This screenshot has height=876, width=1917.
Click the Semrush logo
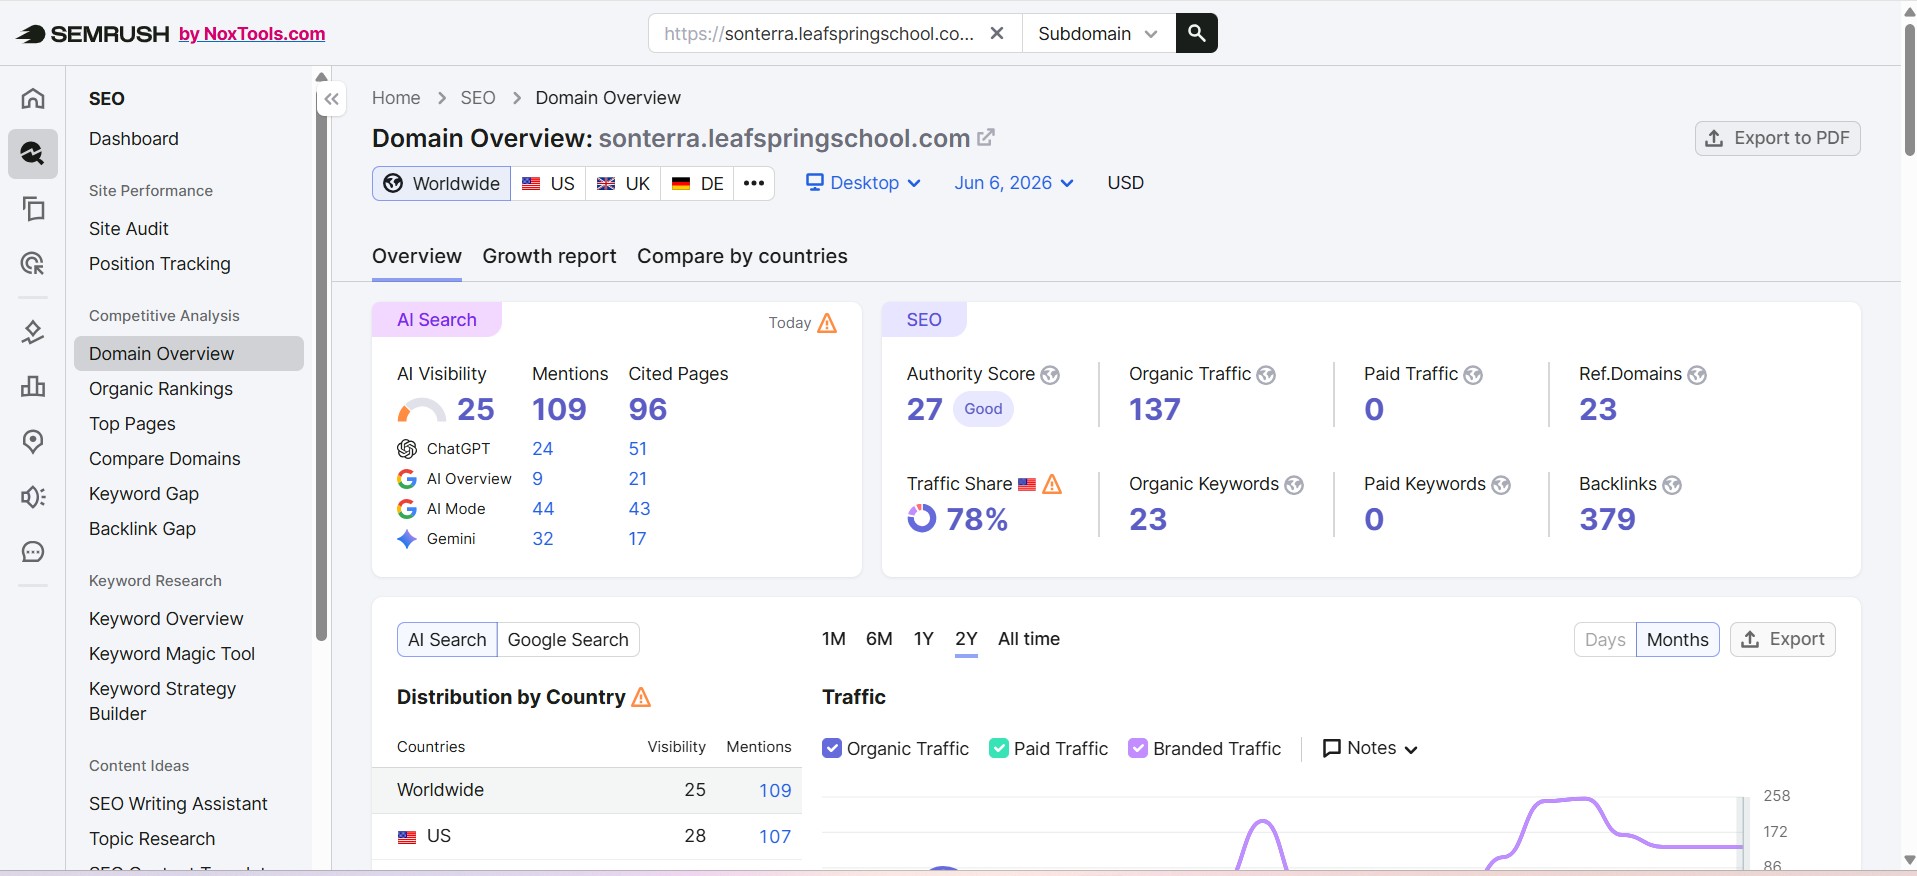[93, 34]
